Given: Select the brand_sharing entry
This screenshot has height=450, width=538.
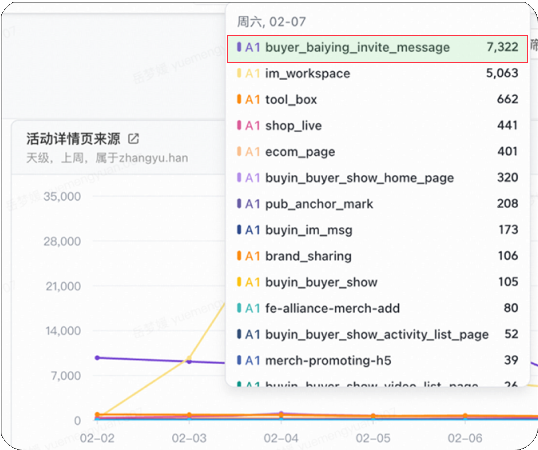Looking at the screenshot, I should coord(377,256).
